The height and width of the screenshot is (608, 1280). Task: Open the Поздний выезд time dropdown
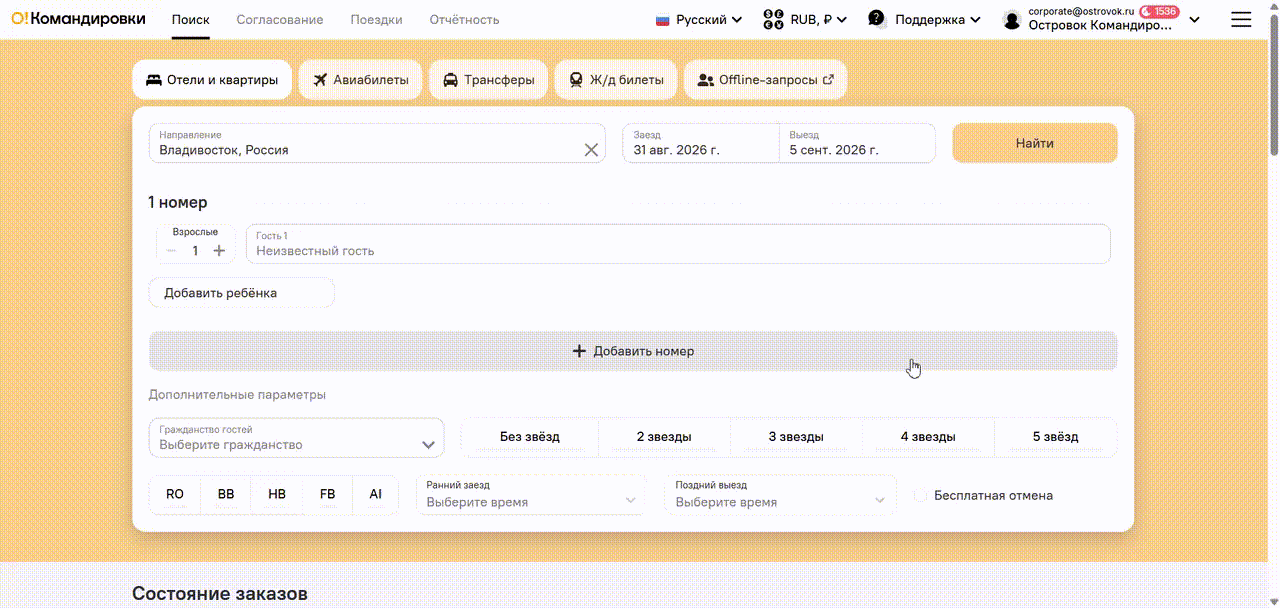[780, 495]
